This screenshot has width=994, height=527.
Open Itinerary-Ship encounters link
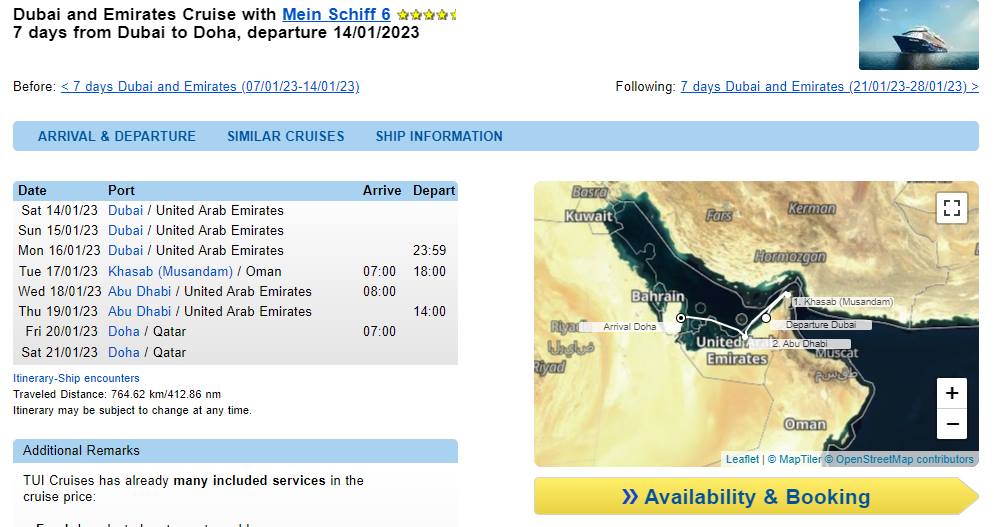(x=76, y=378)
